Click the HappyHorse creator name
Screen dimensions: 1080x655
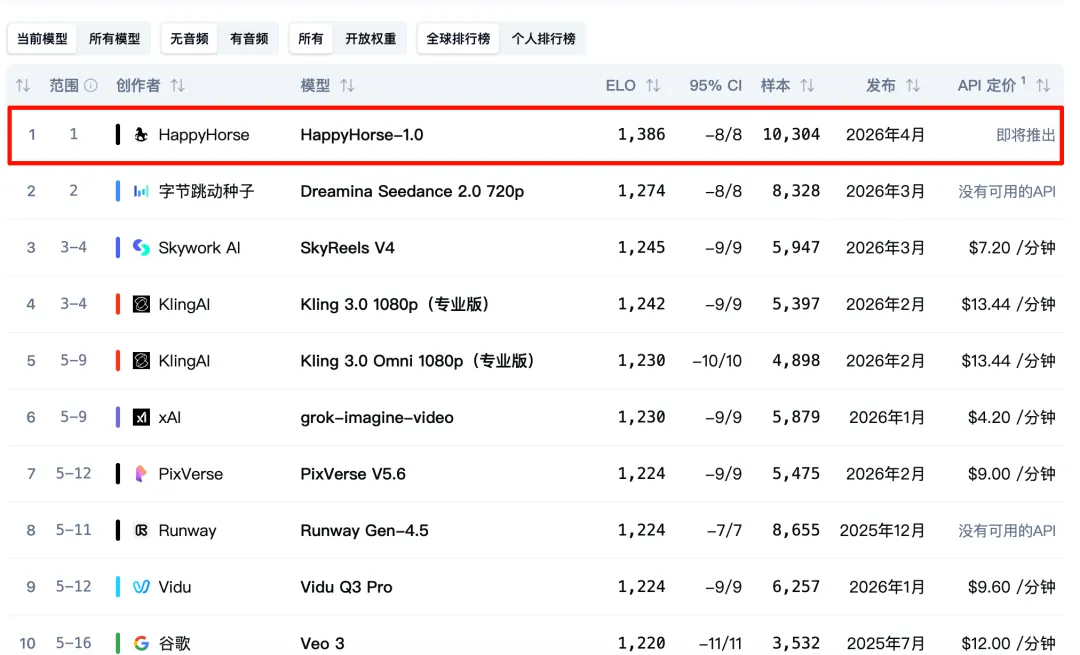(x=204, y=134)
